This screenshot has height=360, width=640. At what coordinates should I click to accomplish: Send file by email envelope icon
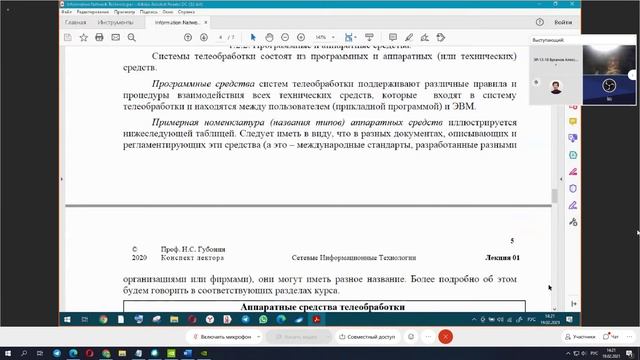point(116,38)
